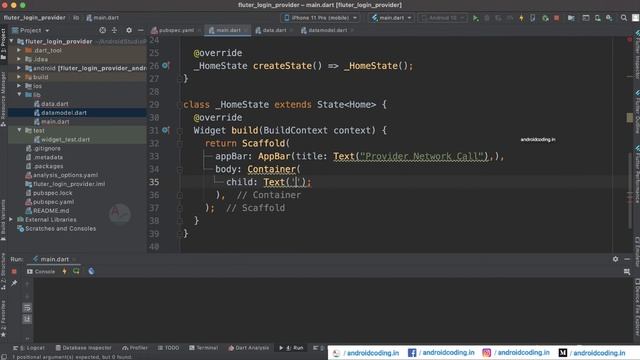This screenshot has width=640, height=360.
Task: Select data.dart in project tree
Action: click(x=55, y=104)
